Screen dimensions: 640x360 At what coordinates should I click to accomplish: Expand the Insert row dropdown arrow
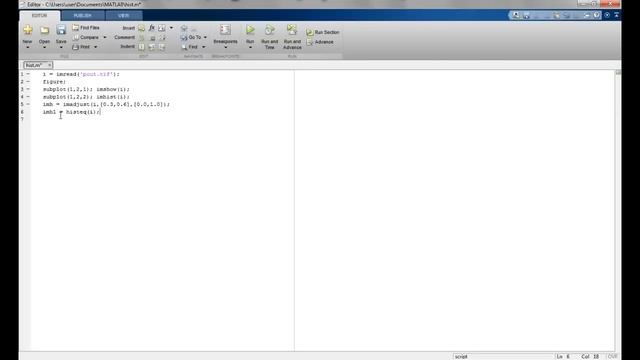pyautogui.click(x=171, y=28)
